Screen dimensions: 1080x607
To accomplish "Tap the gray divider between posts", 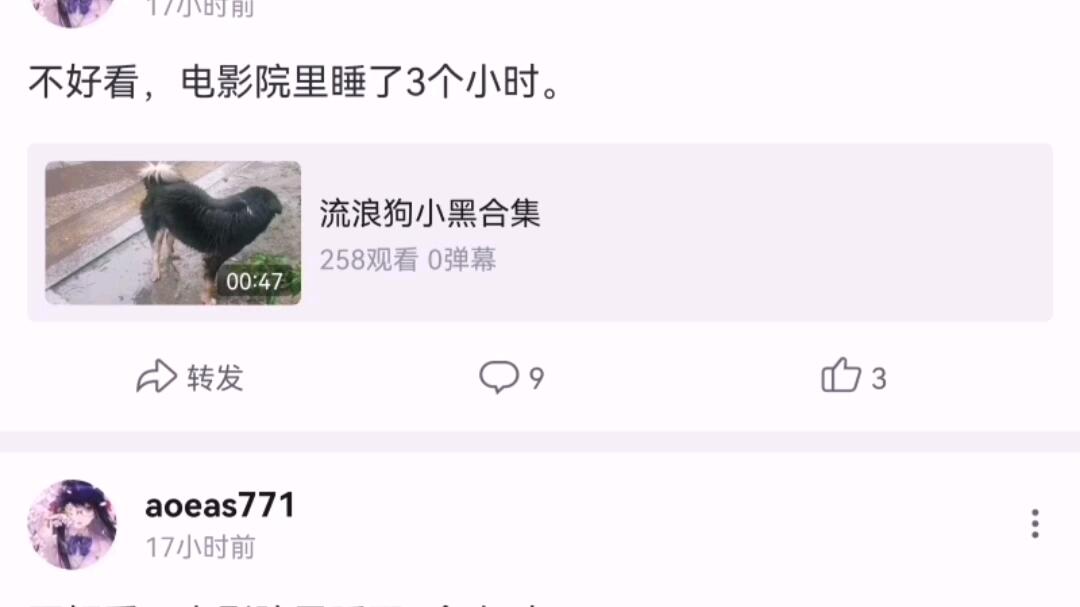I will click(540, 442).
